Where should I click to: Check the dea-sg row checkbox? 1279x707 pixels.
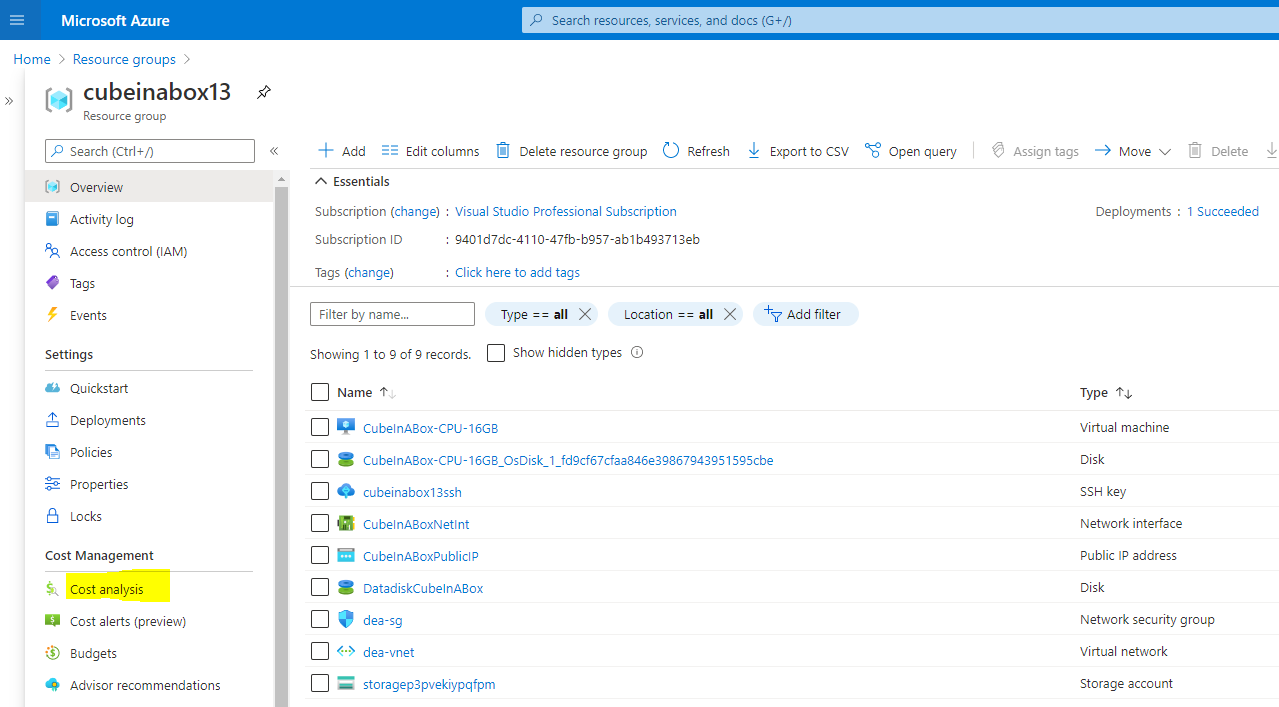320,619
